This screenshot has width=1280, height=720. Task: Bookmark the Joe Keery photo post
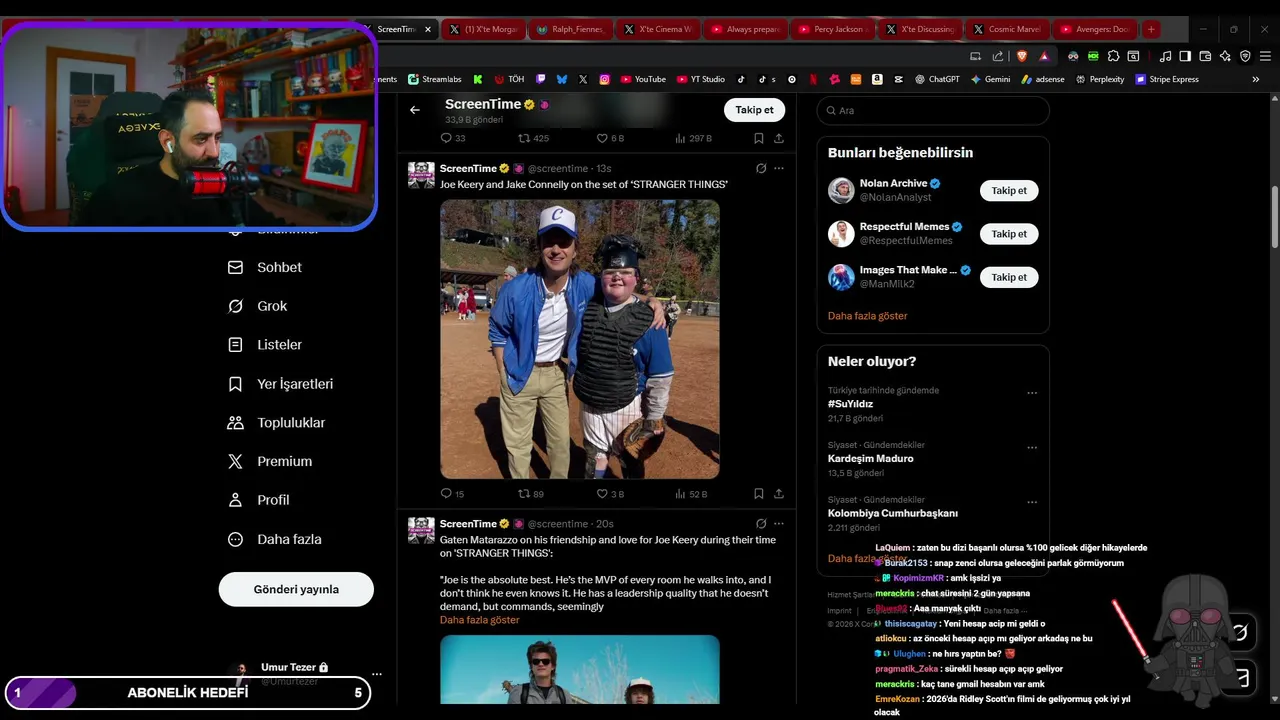[759, 494]
